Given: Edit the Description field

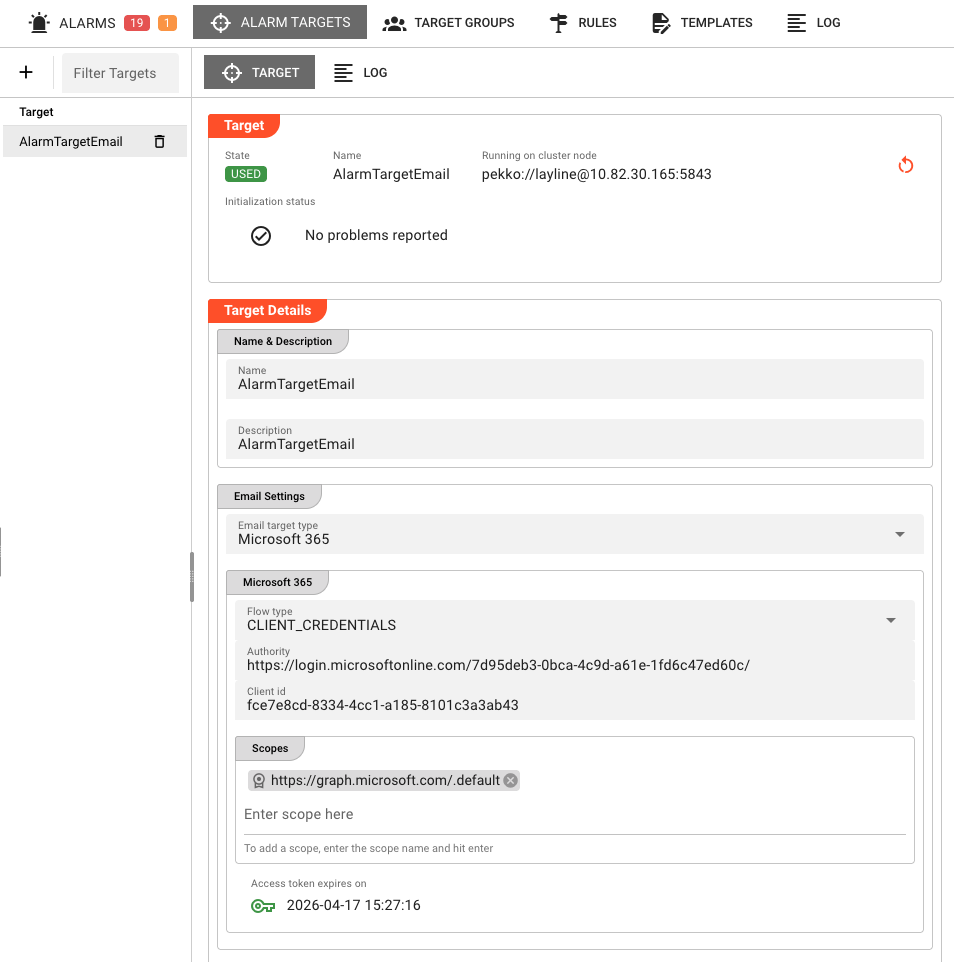Looking at the screenshot, I should click(575, 439).
